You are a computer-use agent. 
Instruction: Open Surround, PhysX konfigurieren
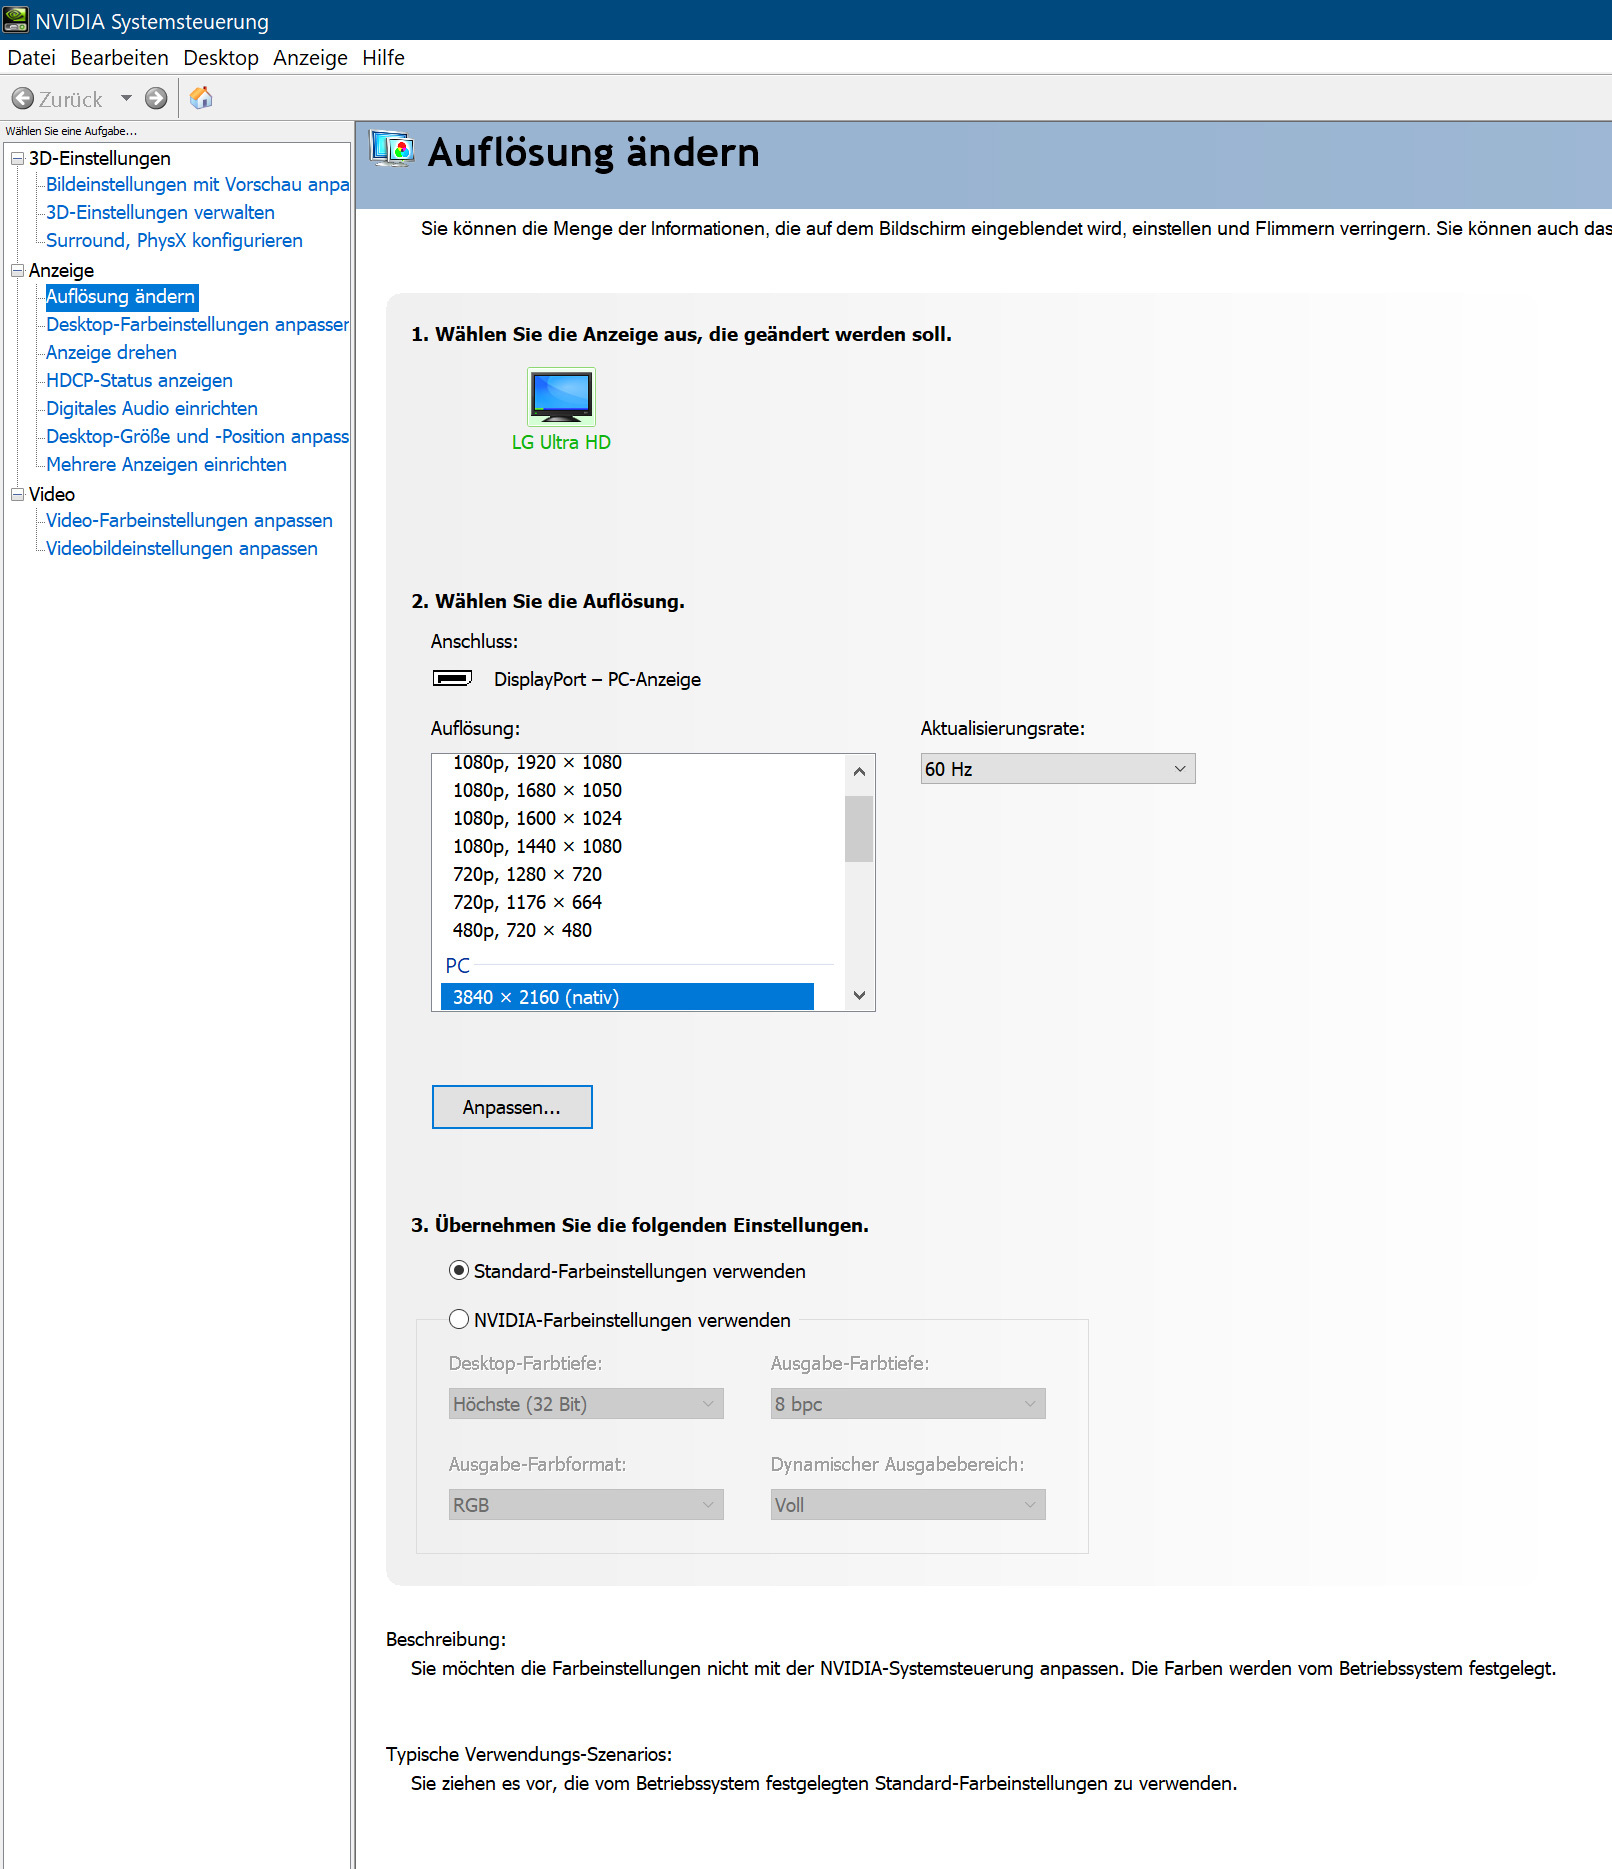174,240
